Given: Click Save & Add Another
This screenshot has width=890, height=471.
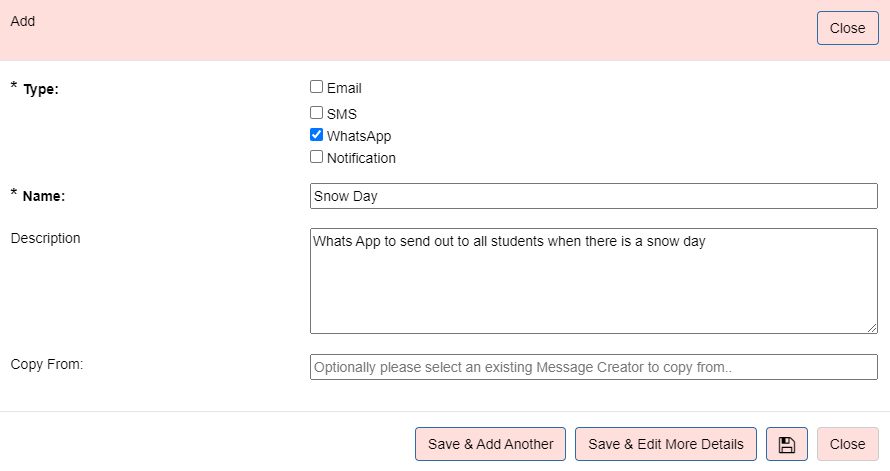Looking at the screenshot, I should [490, 444].
